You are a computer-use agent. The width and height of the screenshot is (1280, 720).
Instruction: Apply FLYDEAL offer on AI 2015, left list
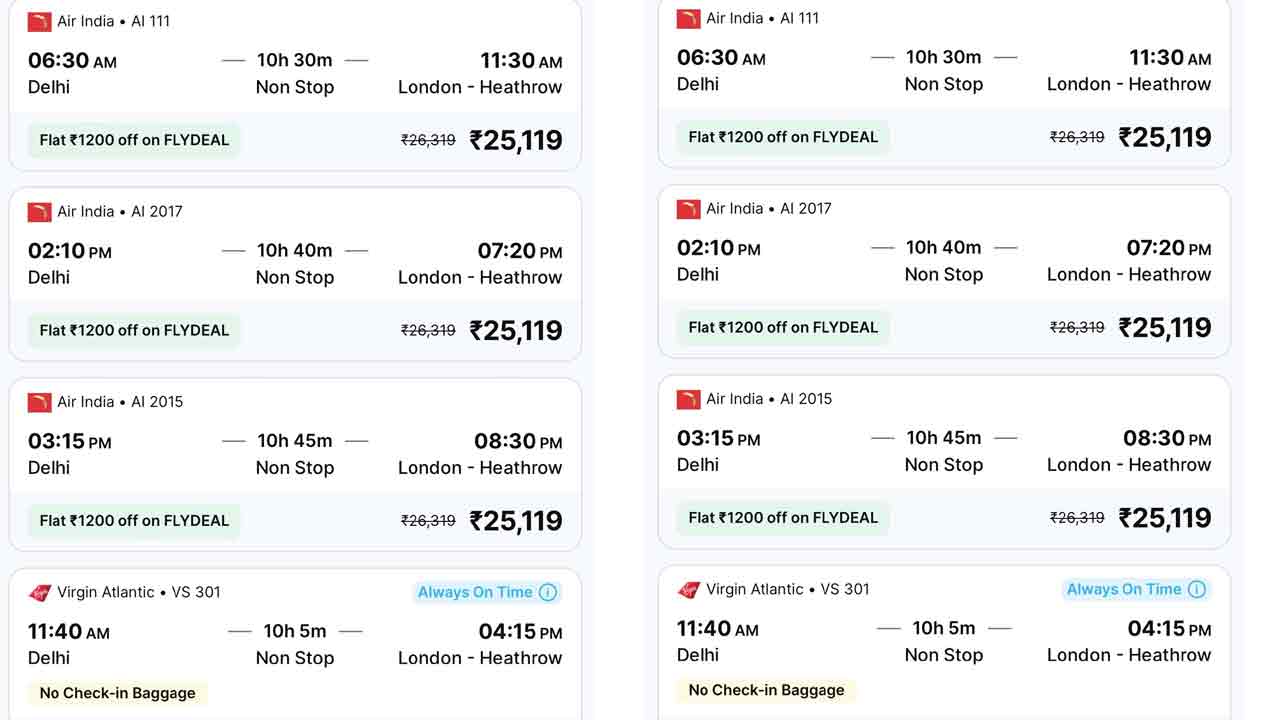(134, 520)
